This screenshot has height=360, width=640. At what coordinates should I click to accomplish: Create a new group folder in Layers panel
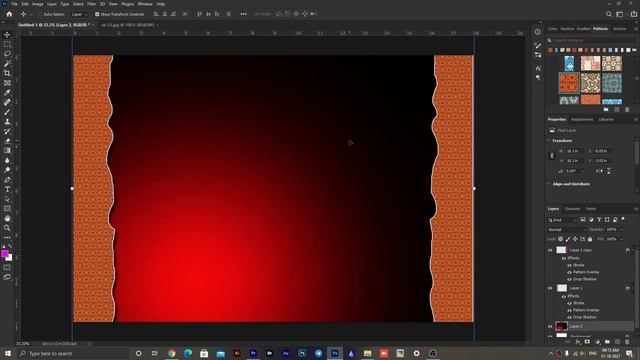[x=607, y=342]
